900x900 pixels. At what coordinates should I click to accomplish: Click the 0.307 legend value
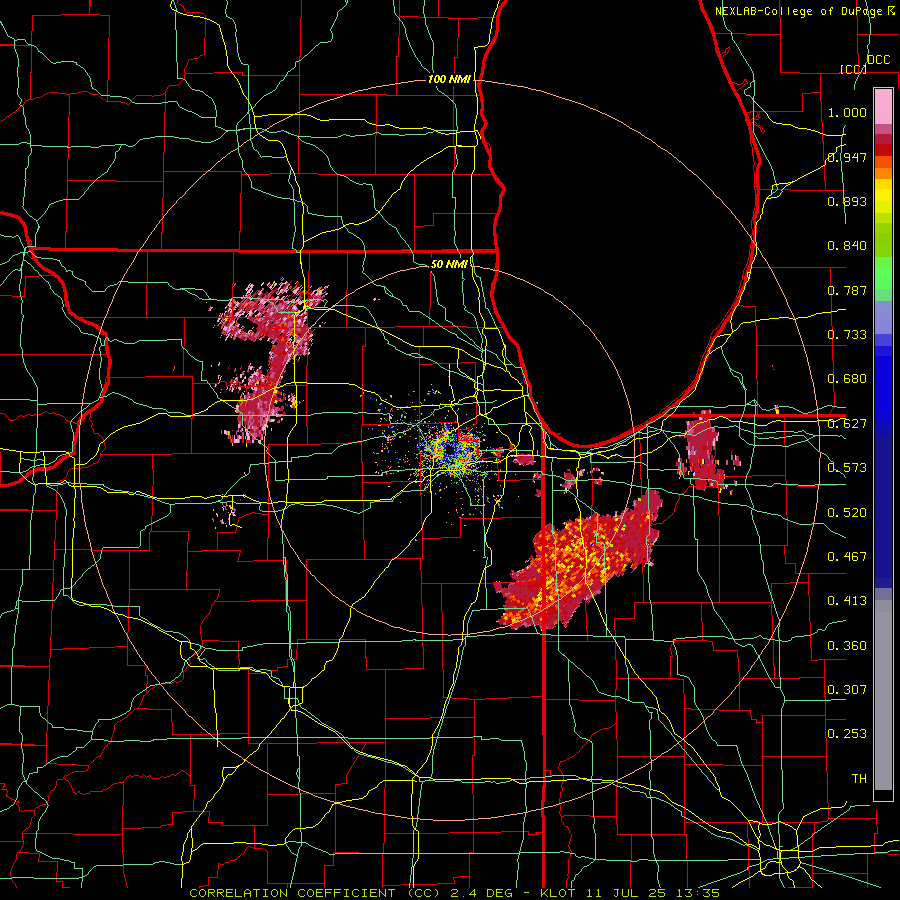coord(847,690)
